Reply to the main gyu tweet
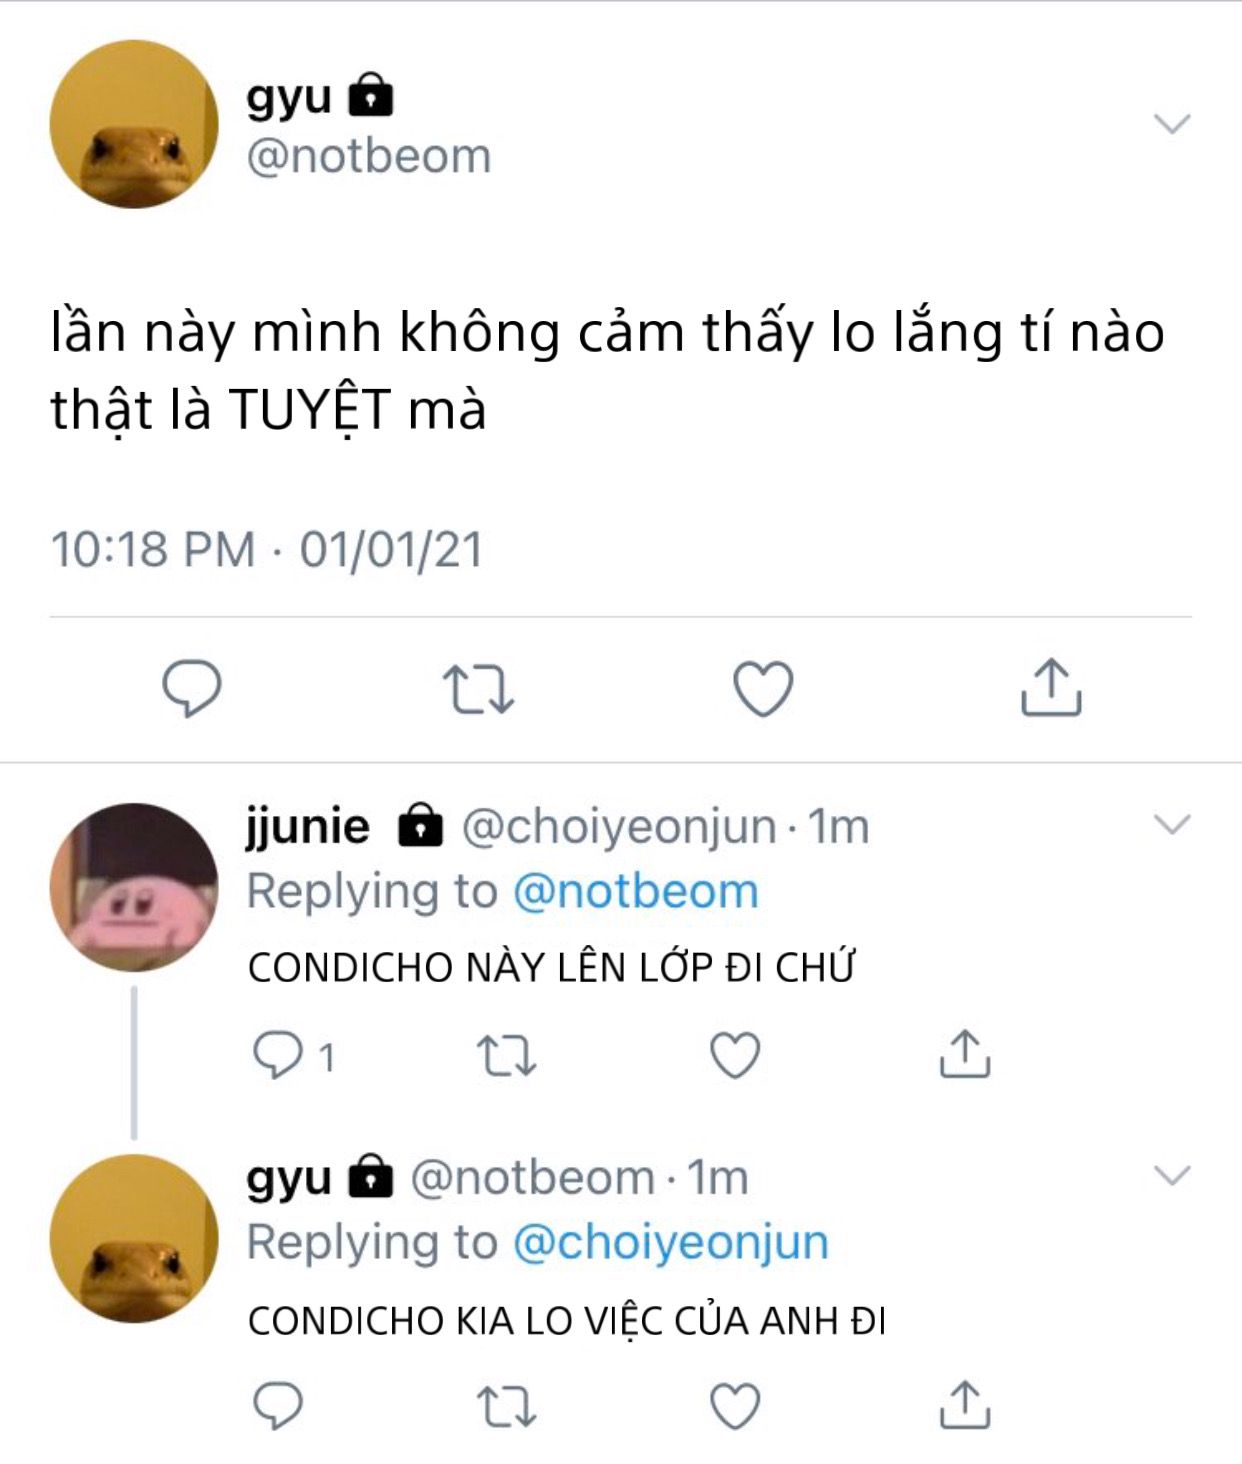Screen dimensions: 1242x1464 [192, 688]
